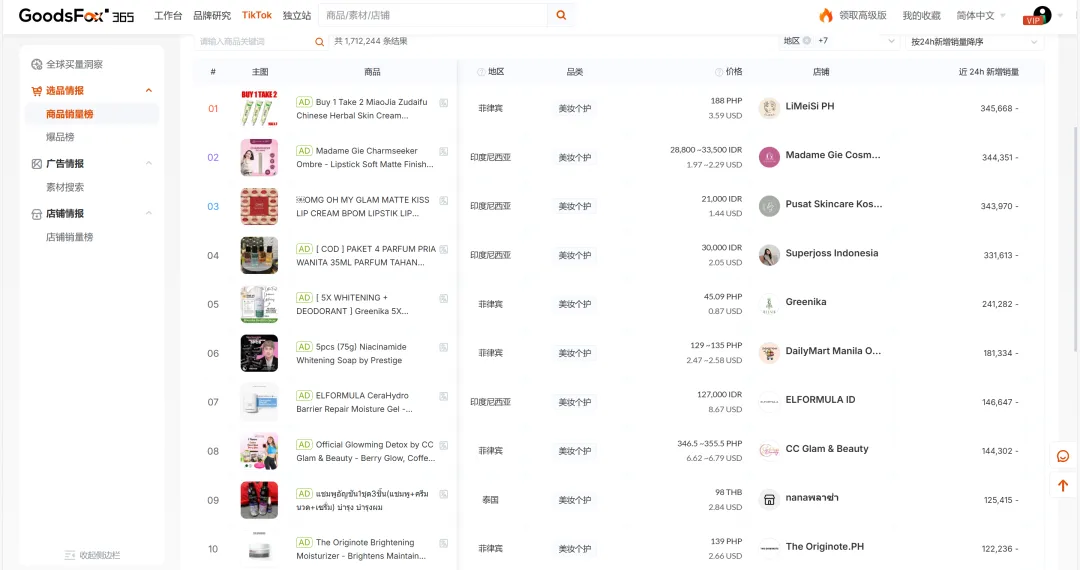The image size is (1080, 570).
Task: Click the Superjoss Indonesia store avatar
Action: 769,255
